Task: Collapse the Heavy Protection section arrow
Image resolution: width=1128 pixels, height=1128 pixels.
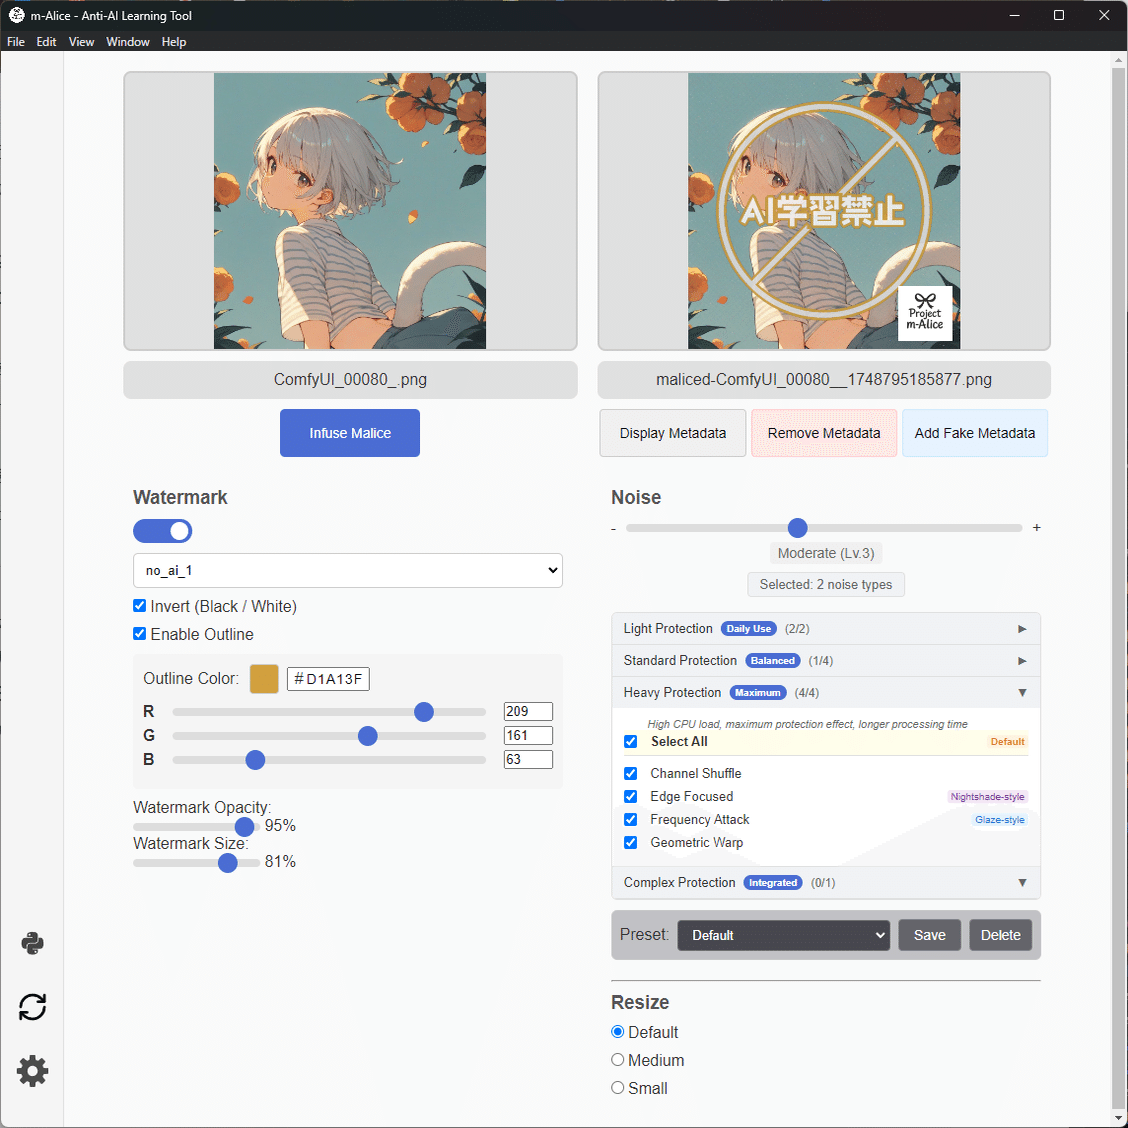Action: pos(1022,693)
